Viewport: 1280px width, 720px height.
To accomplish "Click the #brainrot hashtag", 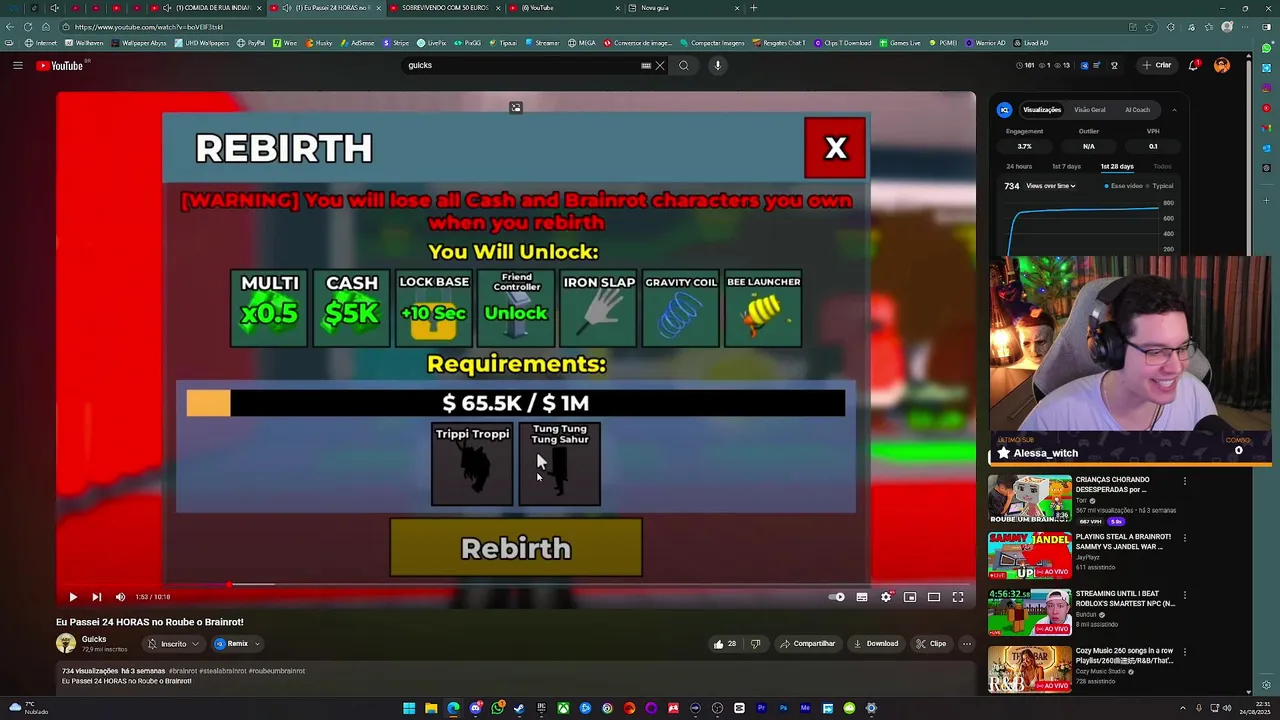I will tap(182, 671).
